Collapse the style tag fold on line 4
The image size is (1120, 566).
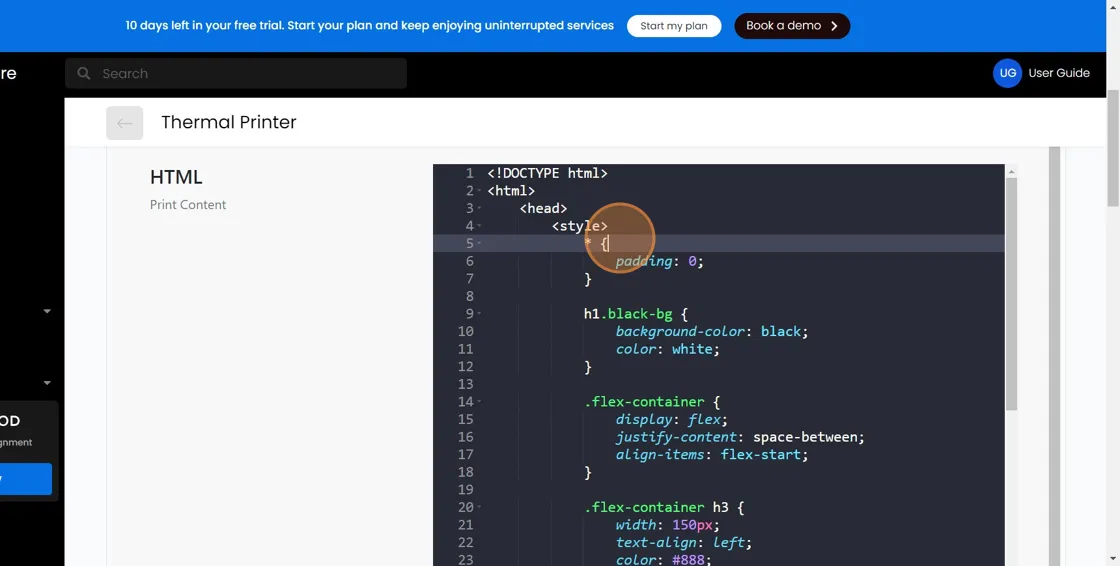tap(479, 226)
